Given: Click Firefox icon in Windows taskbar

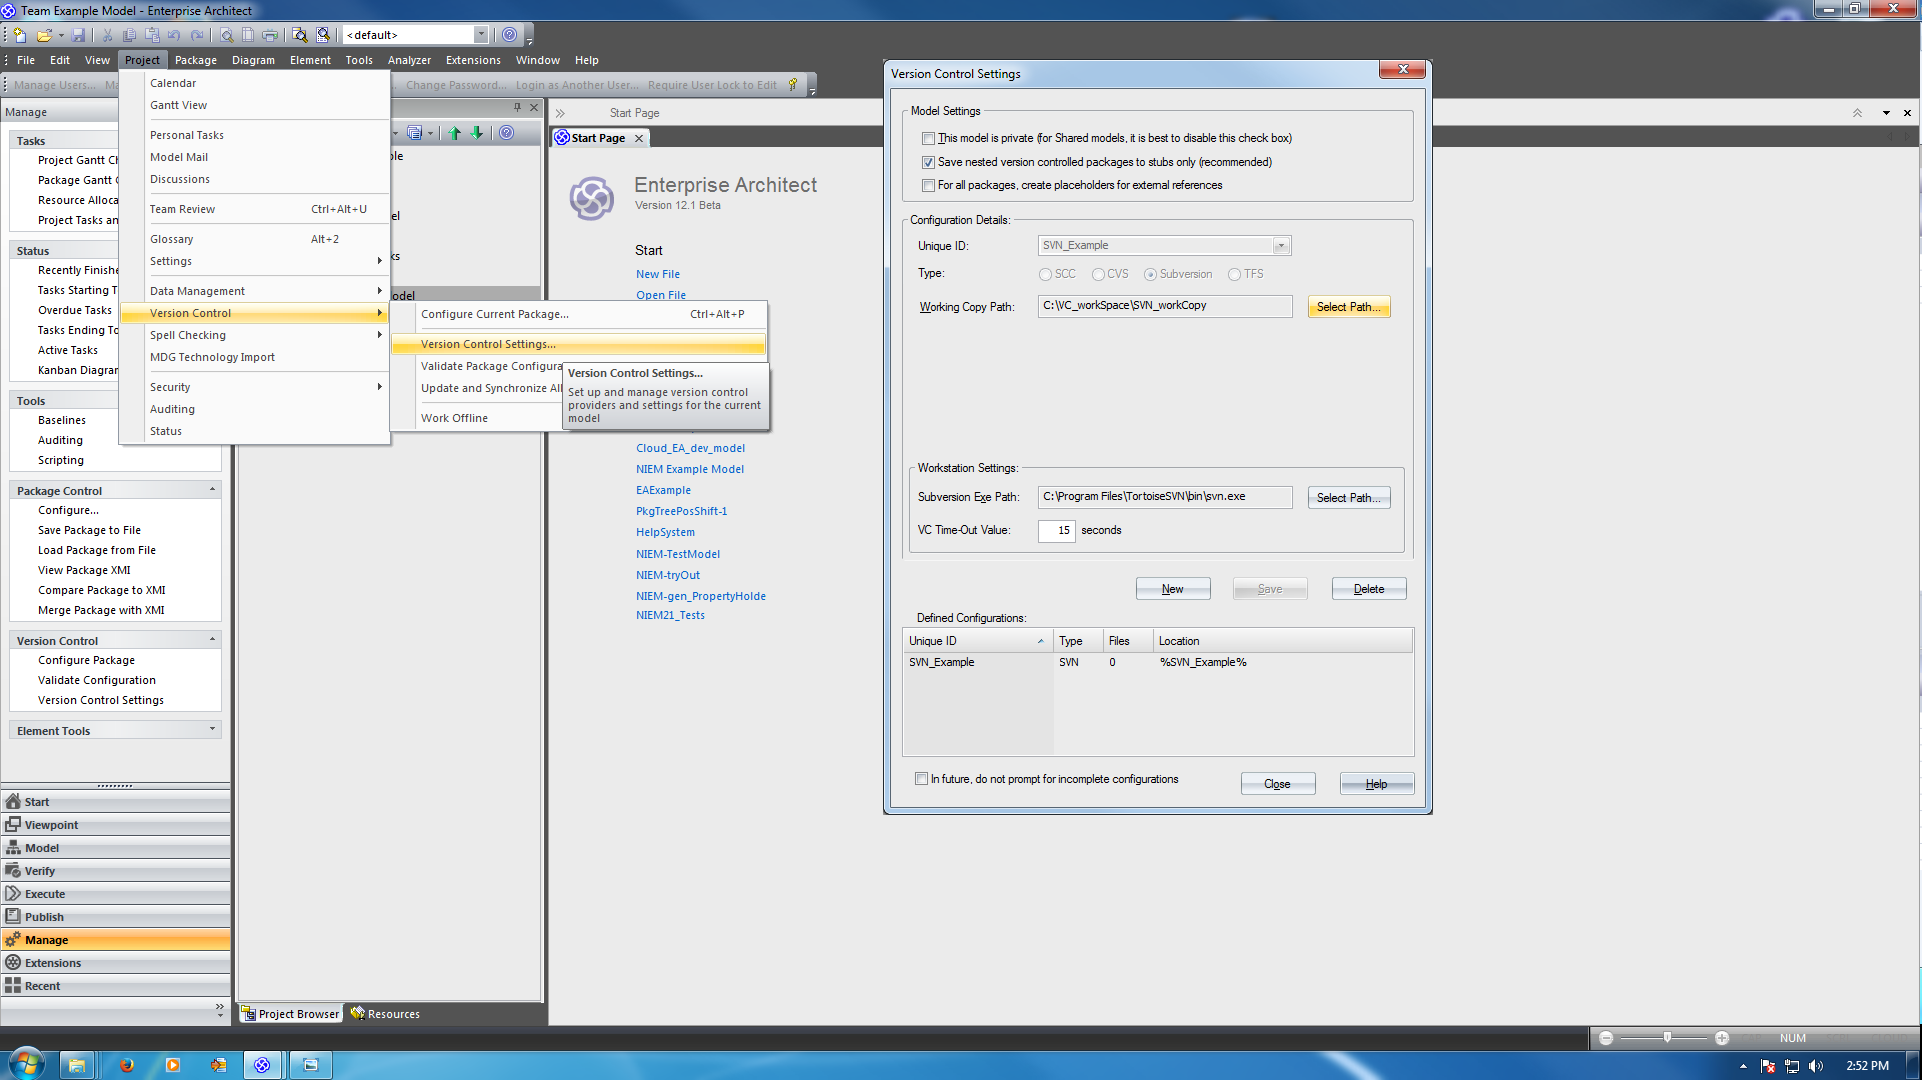Looking at the screenshot, I should pyautogui.click(x=126, y=1065).
